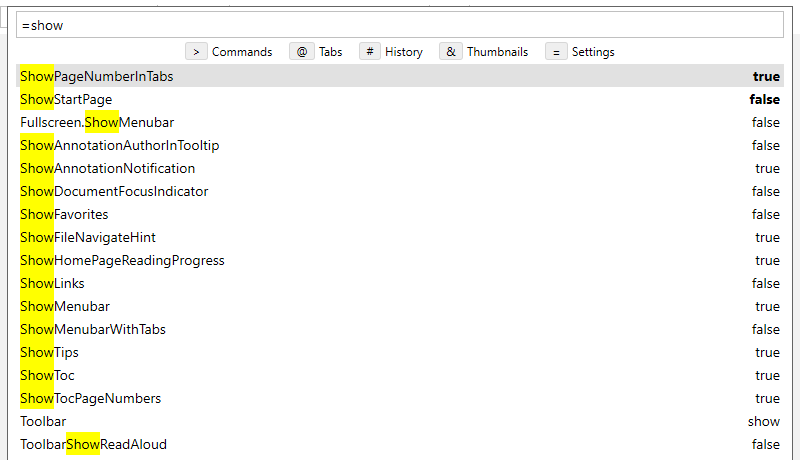800x460 pixels.
Task: Select the ShowMenubar setting row
Action: [399, 306]
